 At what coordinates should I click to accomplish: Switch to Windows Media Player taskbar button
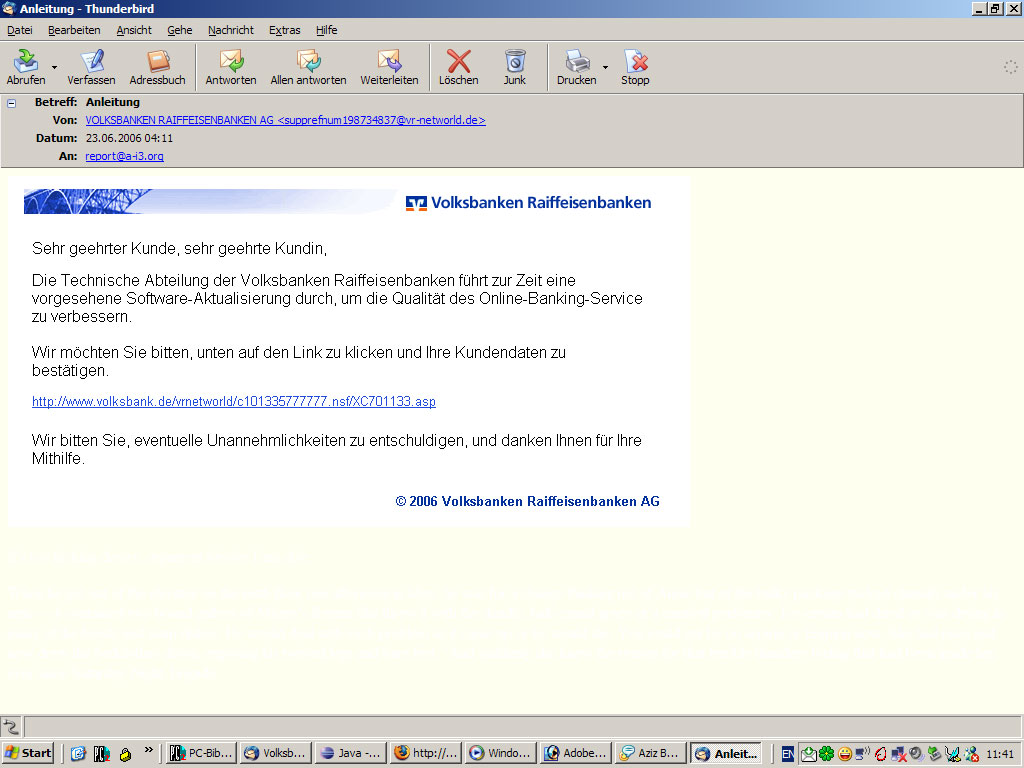501,753
